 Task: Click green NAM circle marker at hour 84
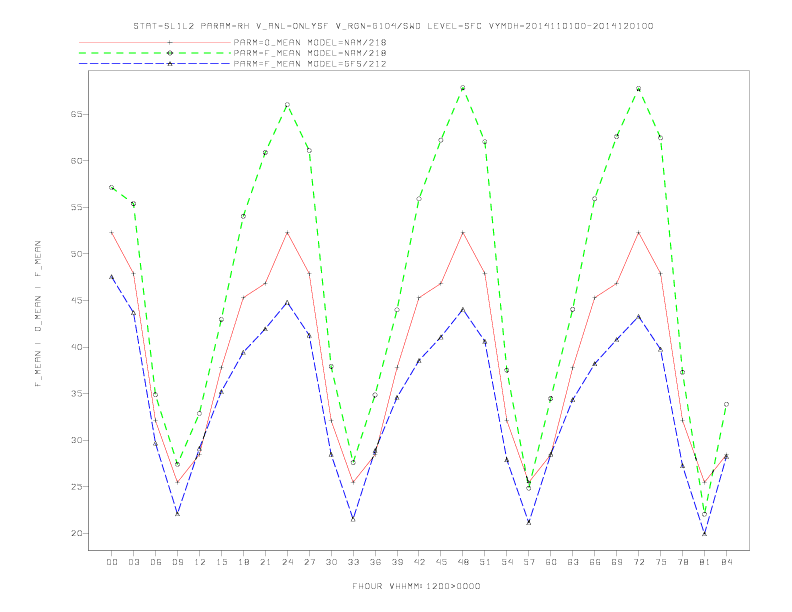726,404
